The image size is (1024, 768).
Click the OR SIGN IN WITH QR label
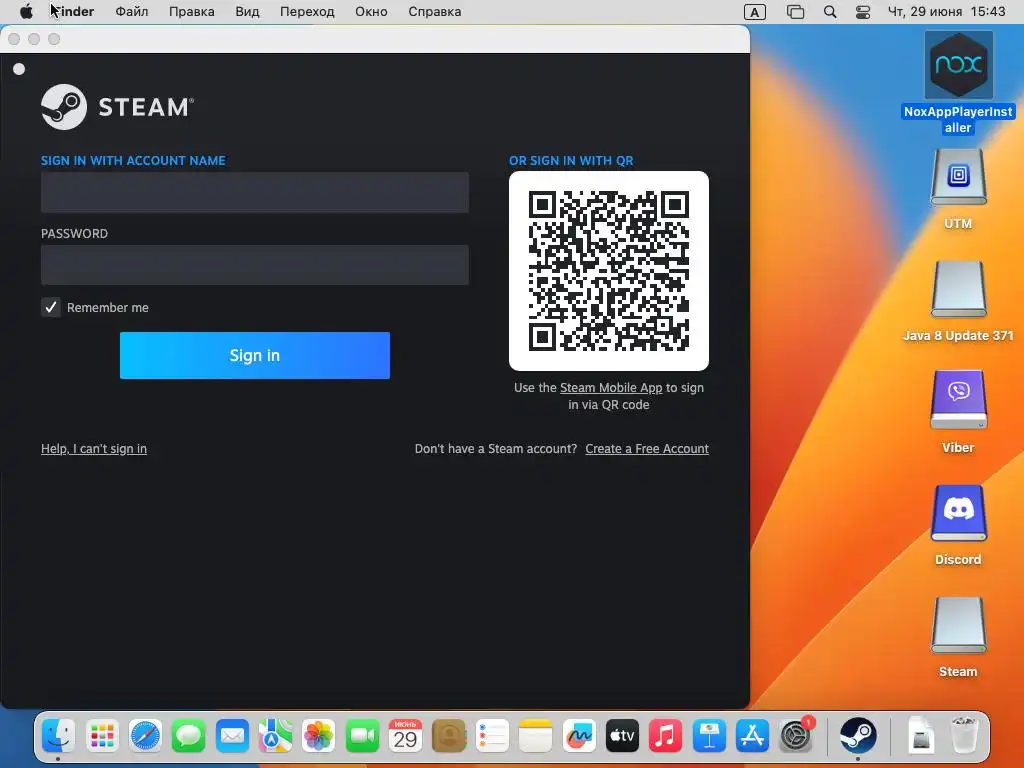tap(571, 161)
